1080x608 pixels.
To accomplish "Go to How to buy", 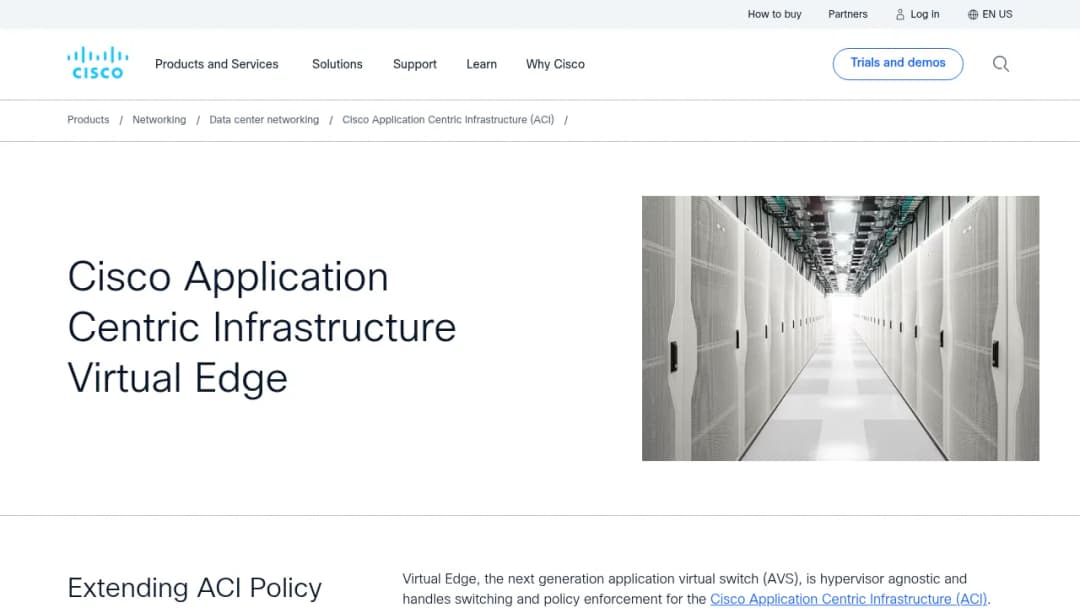I will (774, 14).
